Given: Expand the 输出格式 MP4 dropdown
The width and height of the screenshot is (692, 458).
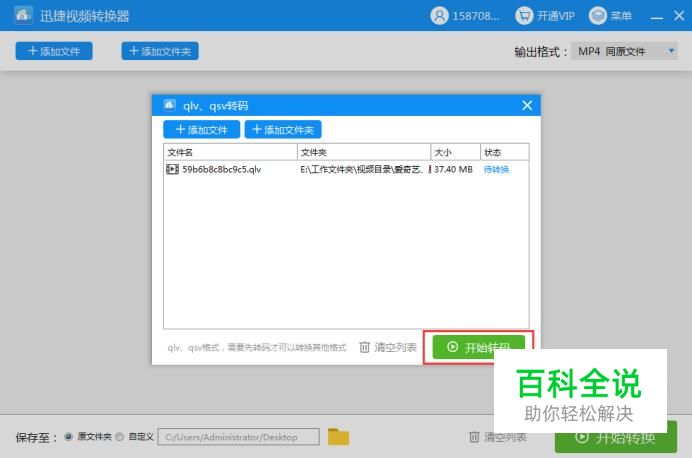Looking at the screenshot, I should click(x=624, y=52).
